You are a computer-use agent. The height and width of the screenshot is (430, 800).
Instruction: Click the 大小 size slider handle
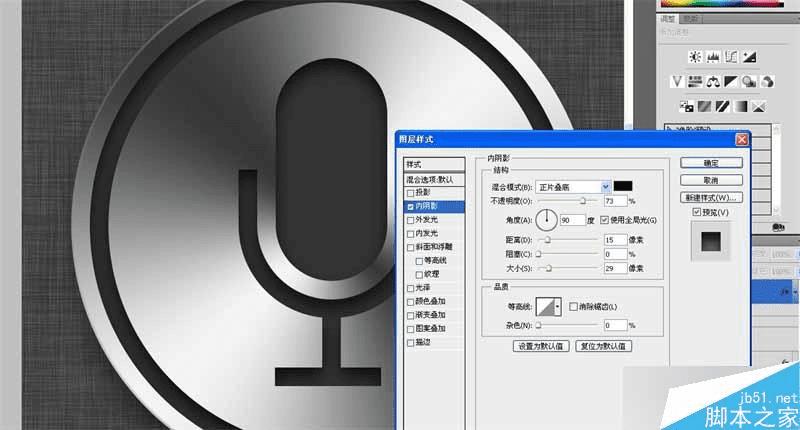[x=549, y=268]
